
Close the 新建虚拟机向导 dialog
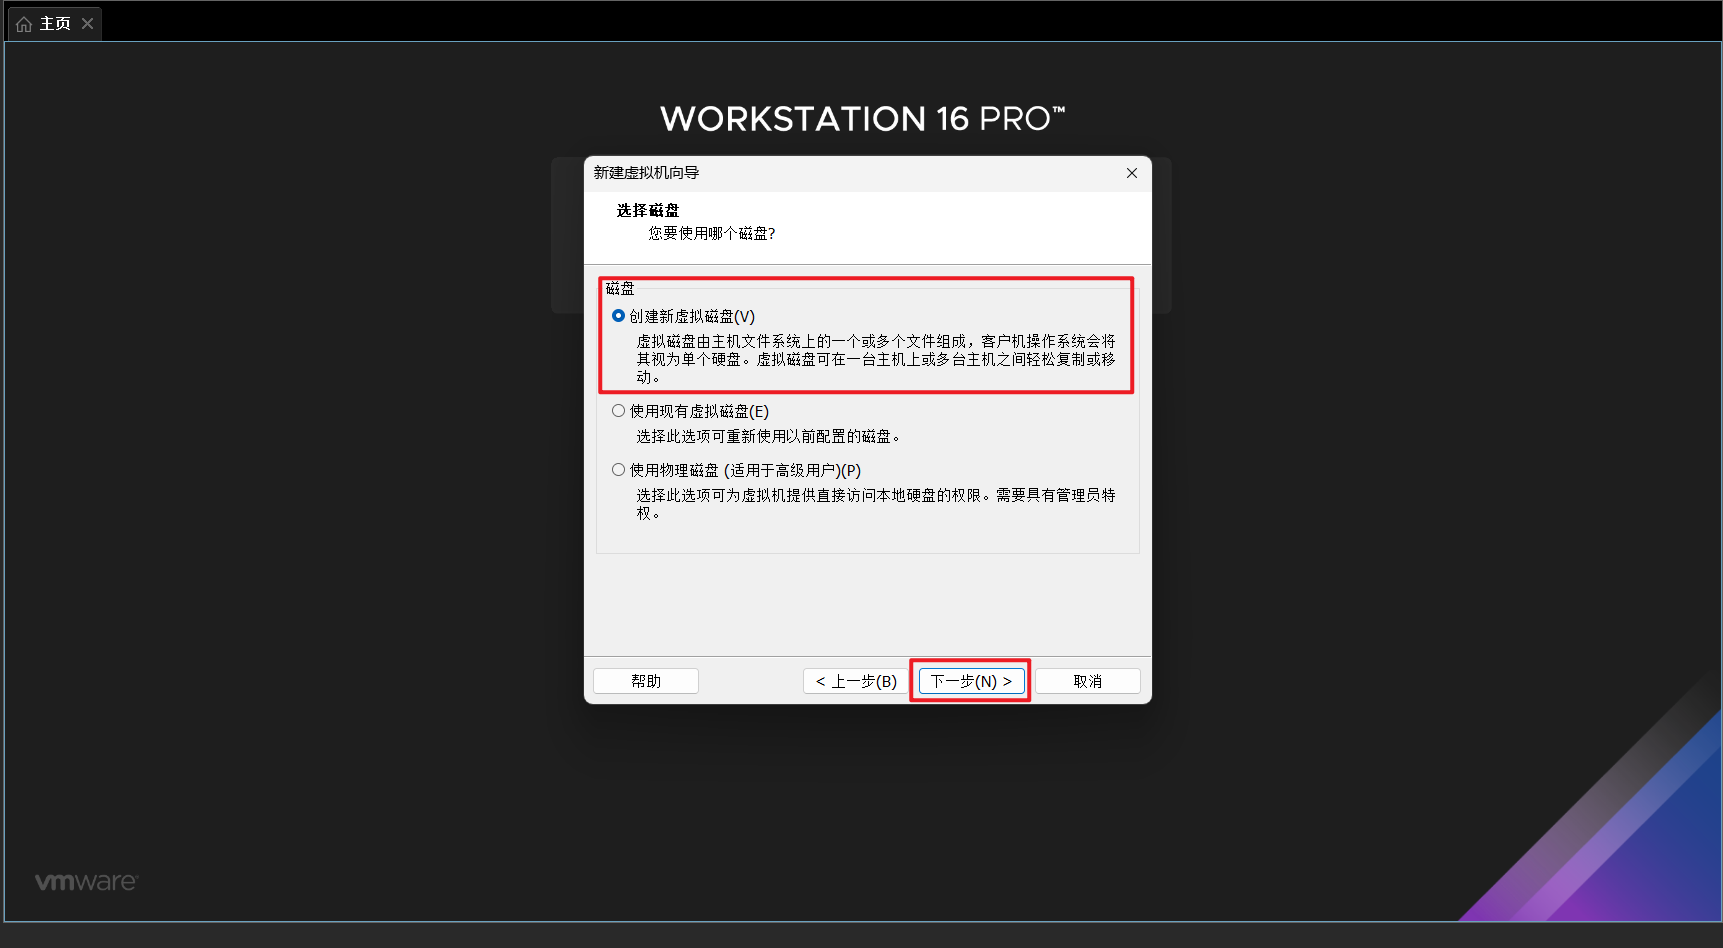point(1132,173)
